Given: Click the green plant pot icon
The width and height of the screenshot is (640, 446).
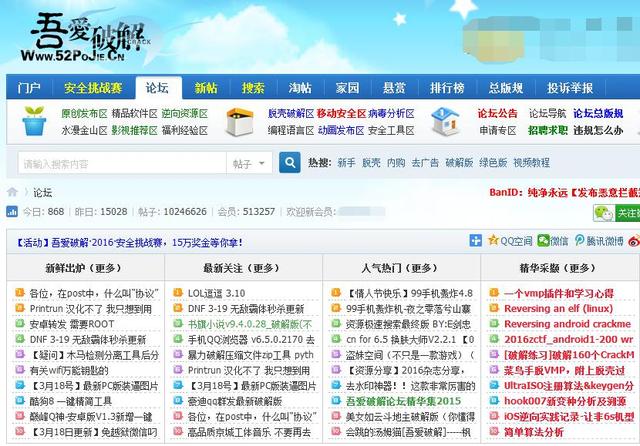Looking at the screenshot, I should click(34, 121).
